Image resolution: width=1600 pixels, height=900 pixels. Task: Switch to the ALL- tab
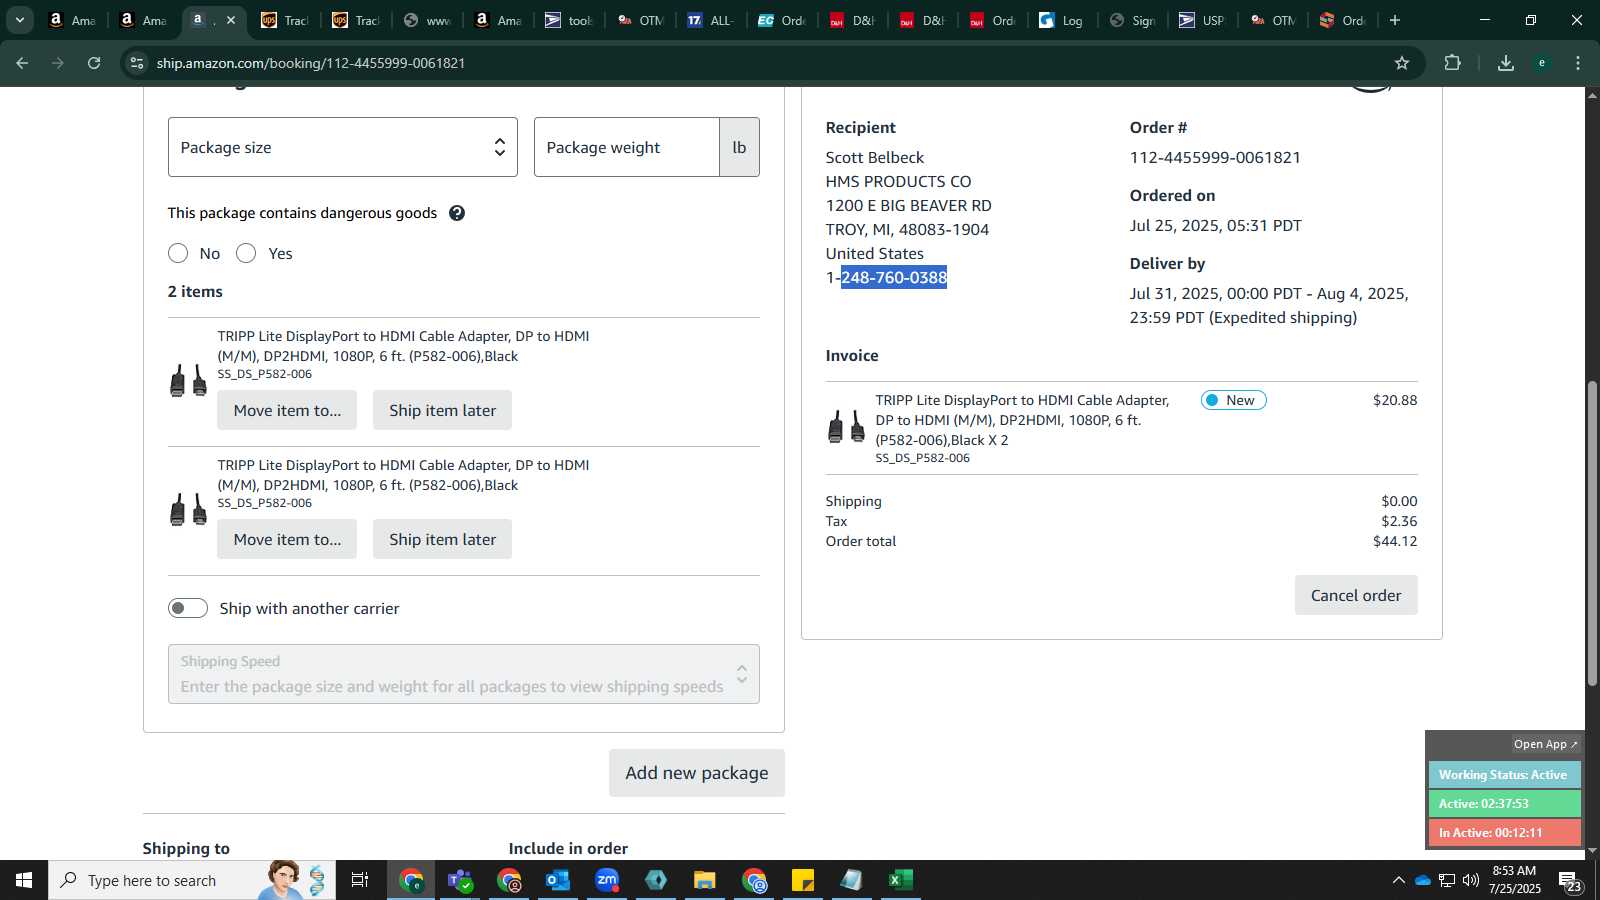click(711, 20)
